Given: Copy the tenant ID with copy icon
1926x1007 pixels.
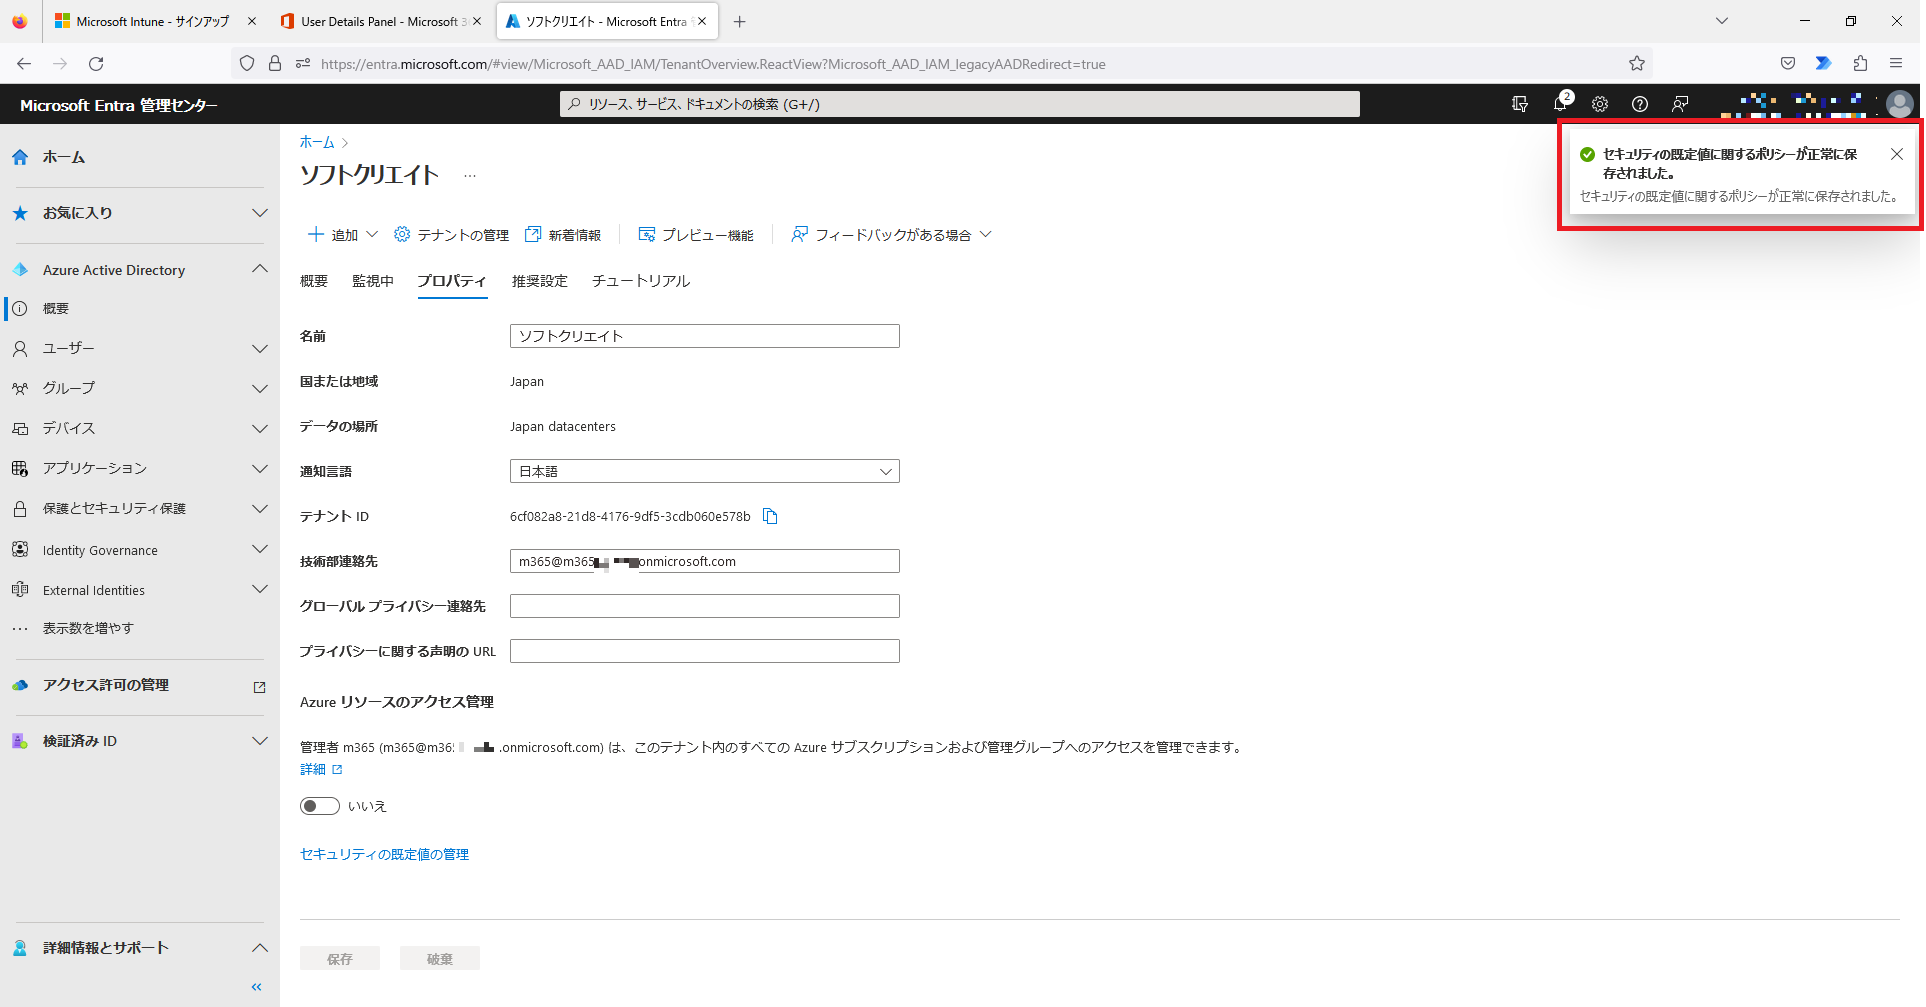Looking at the screenshot, I should (x=770, y=516).
